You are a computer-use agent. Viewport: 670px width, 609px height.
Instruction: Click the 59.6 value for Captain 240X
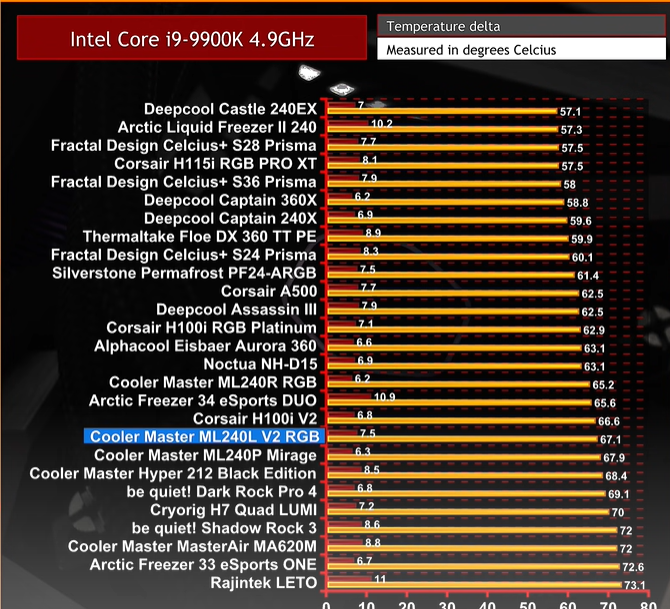pyautogui.click(x=581, y=221)
